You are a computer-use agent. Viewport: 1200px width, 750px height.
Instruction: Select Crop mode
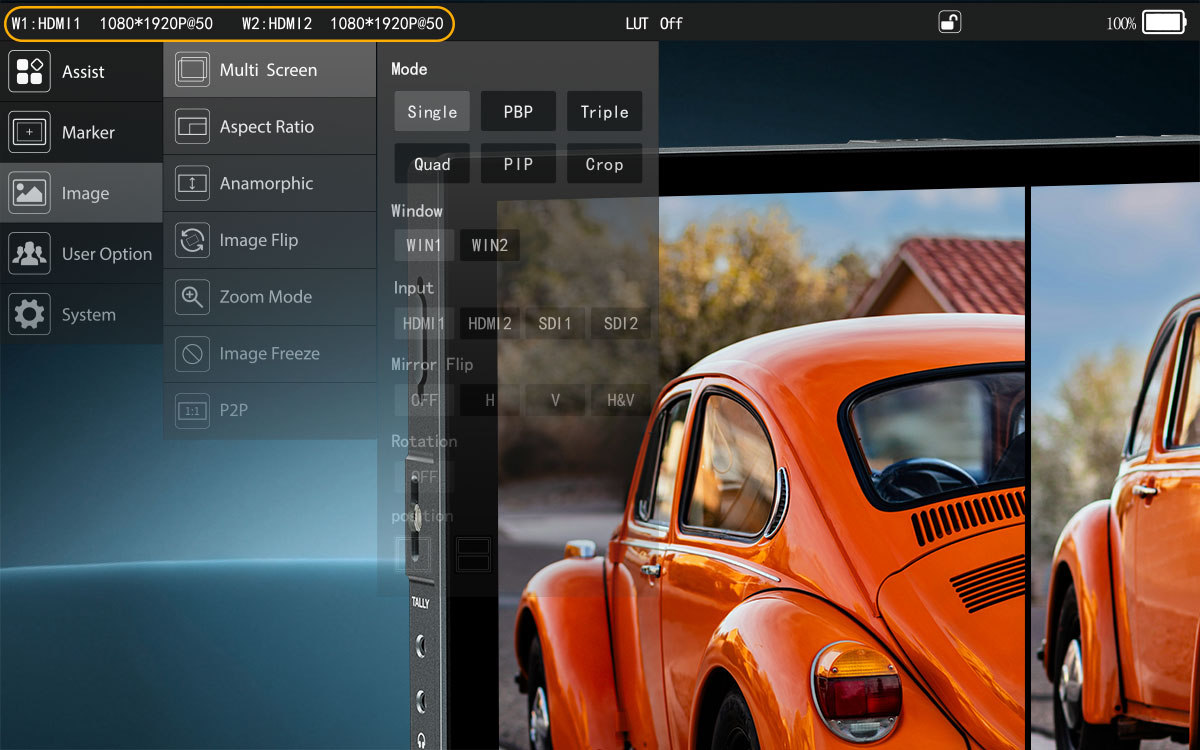click(605, 164)
